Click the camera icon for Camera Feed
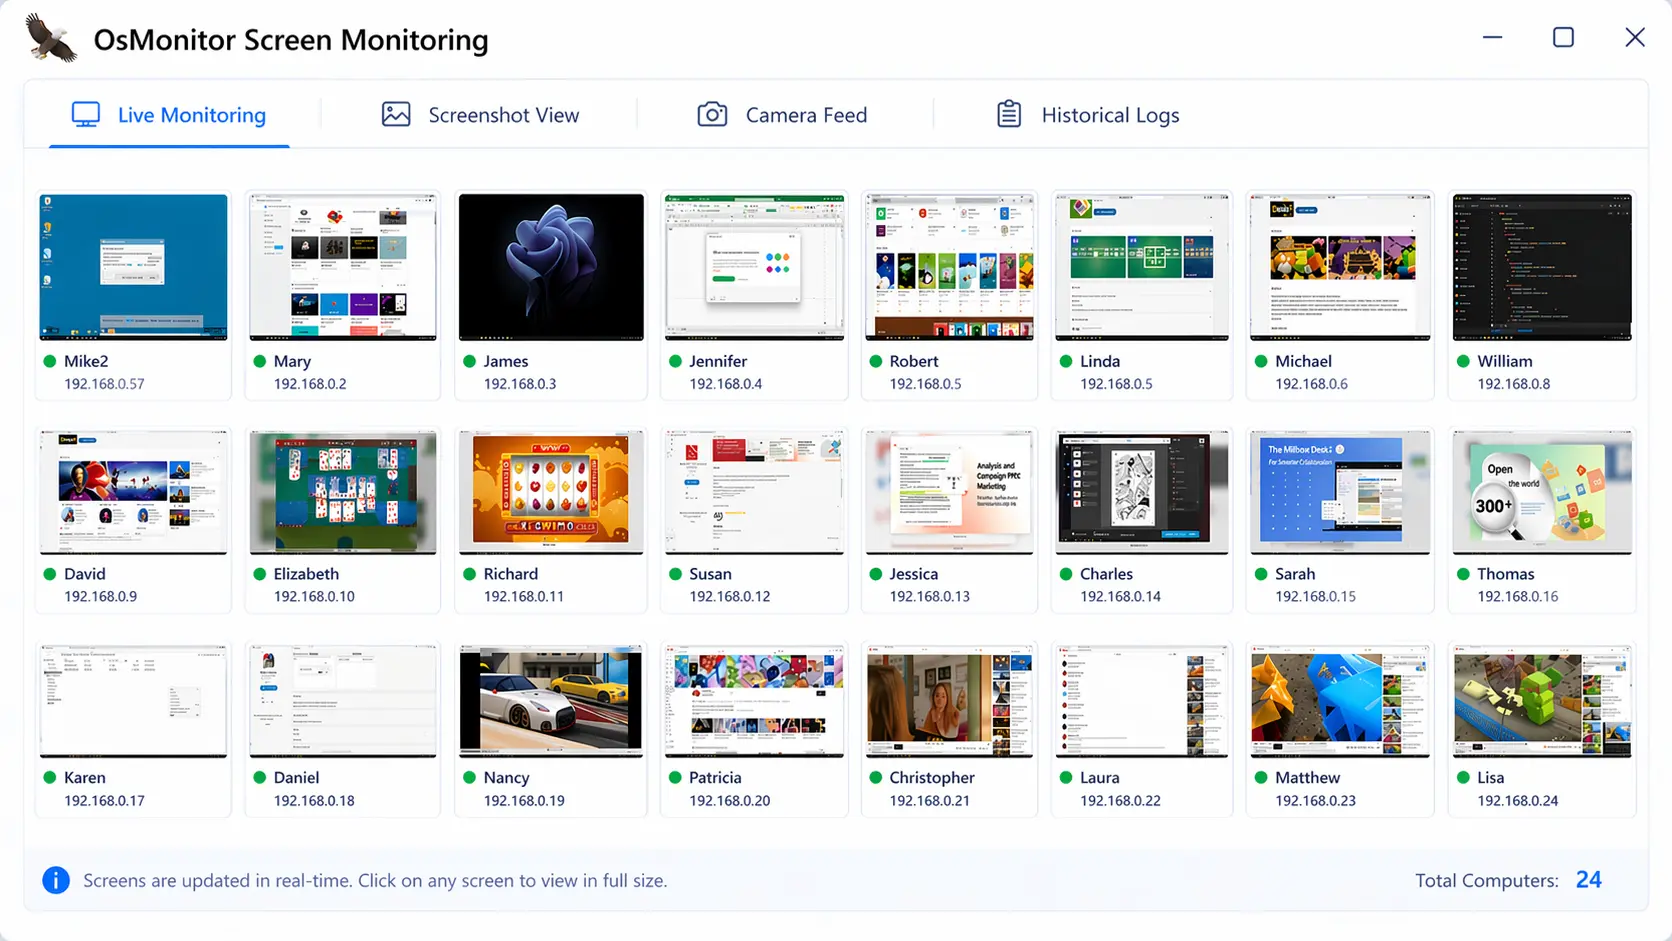This screenshot has height=941, width=1672. point(712,114)
